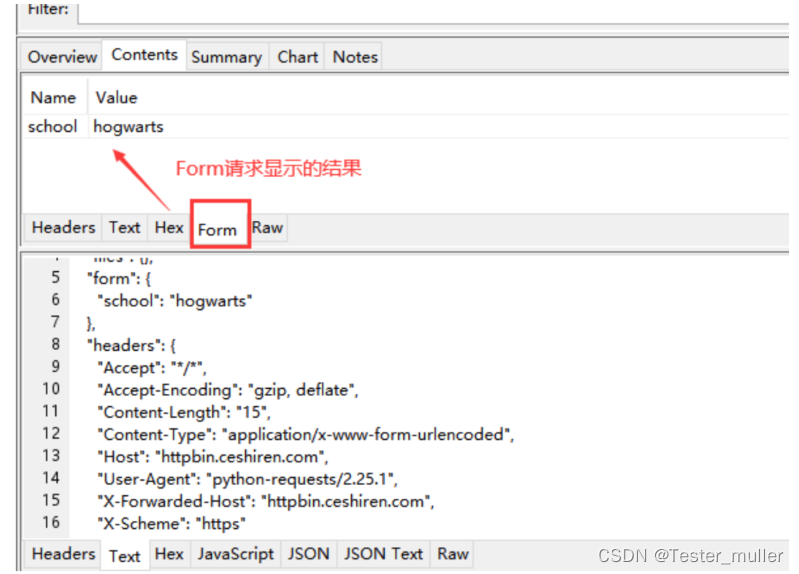Image resolution: width=799 pixels, height=574 pixels.
Task: Select the request Form tab
Action: point(218,229)
